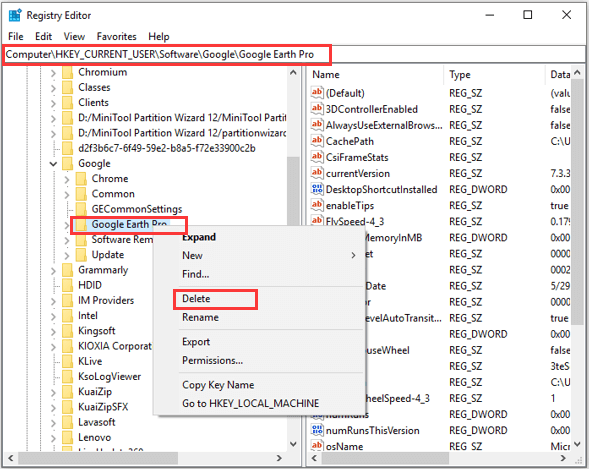Click the string icon beside currentVersion

317,173
